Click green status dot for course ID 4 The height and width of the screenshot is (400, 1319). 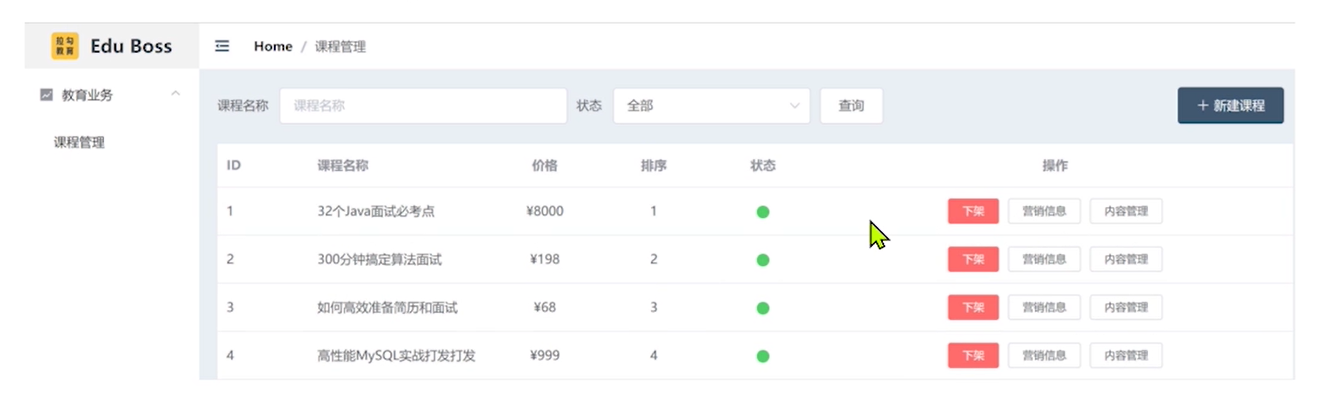[x=763, y=356]
